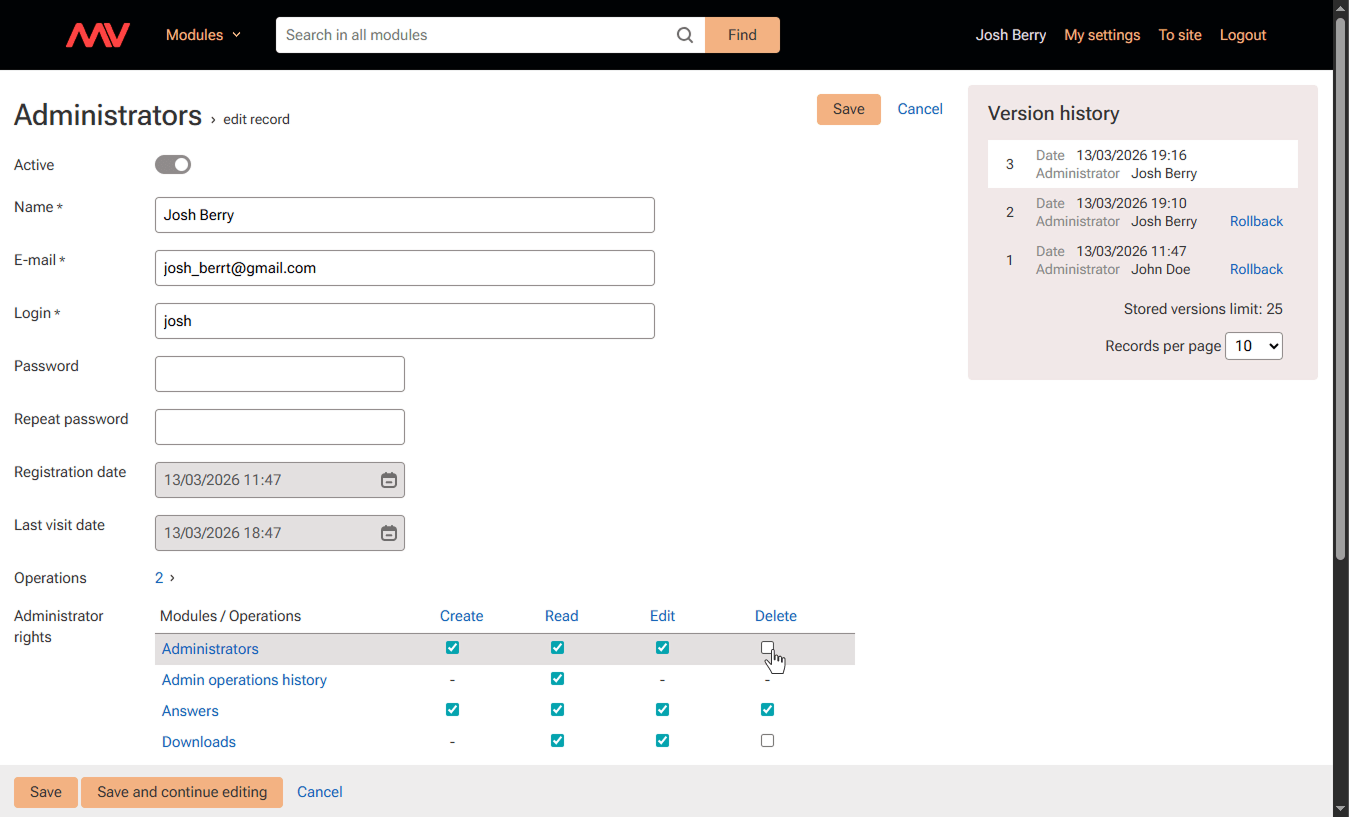
Task: Click the scrollbar down arrow
Action: [1340, 807]
